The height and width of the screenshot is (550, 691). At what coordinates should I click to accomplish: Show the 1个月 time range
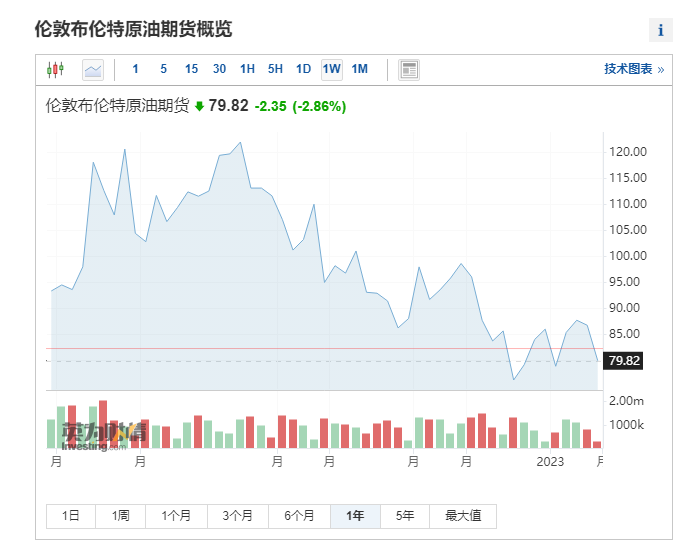click(176, 516)
